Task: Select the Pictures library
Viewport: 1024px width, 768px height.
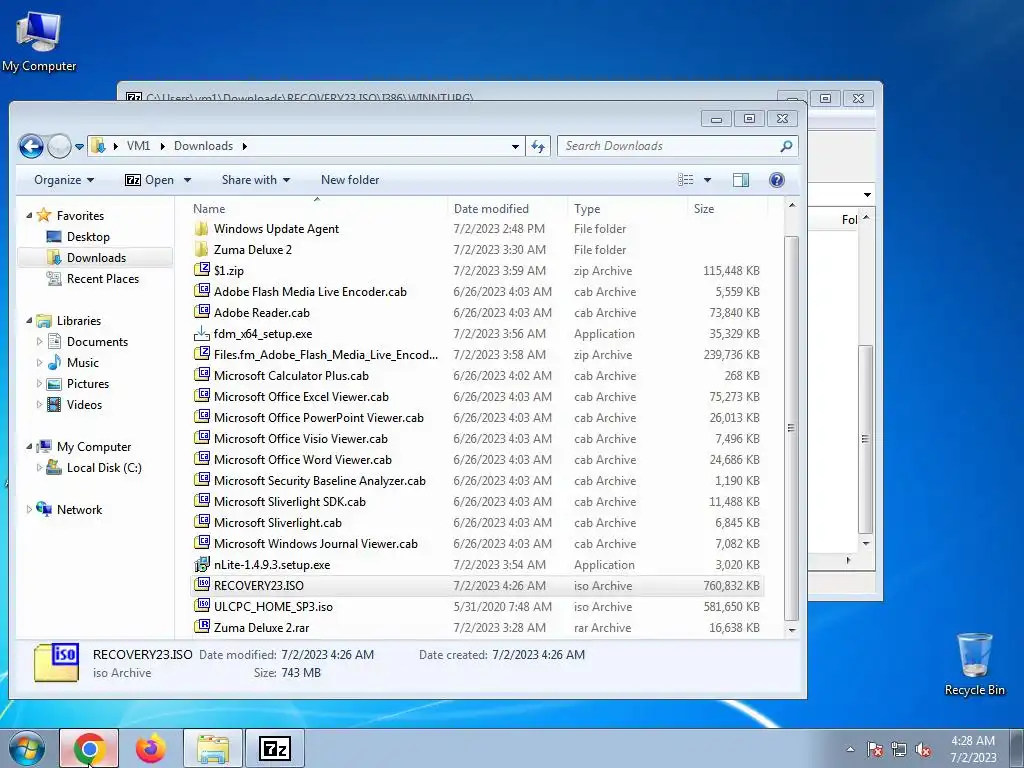Action: 88,384
